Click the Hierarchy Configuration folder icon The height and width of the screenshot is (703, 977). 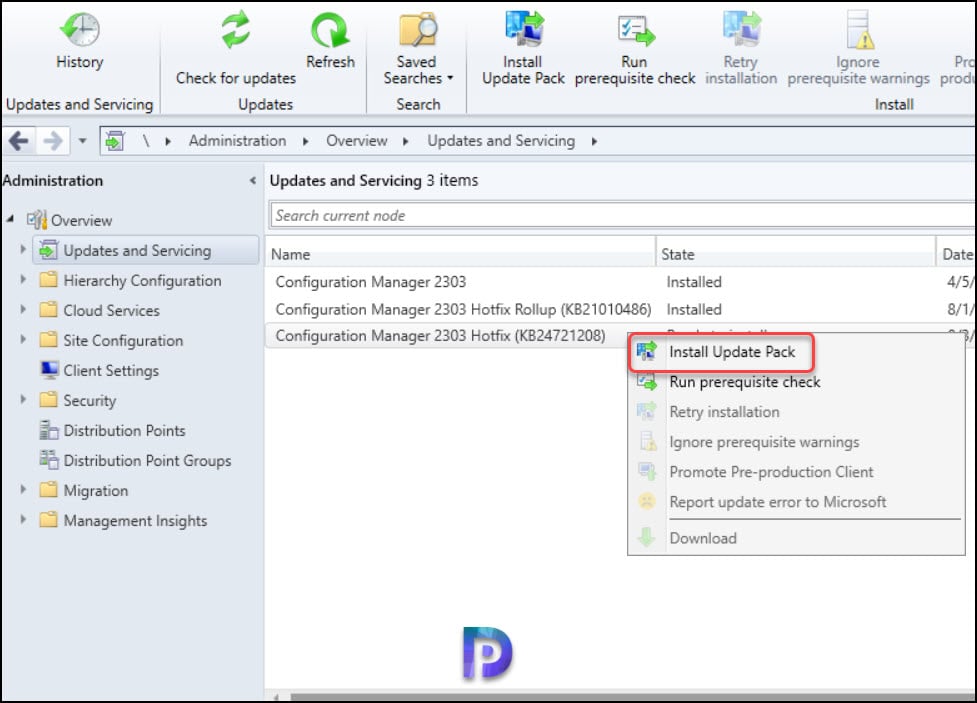pyautogui.click(x=49, y=279)
